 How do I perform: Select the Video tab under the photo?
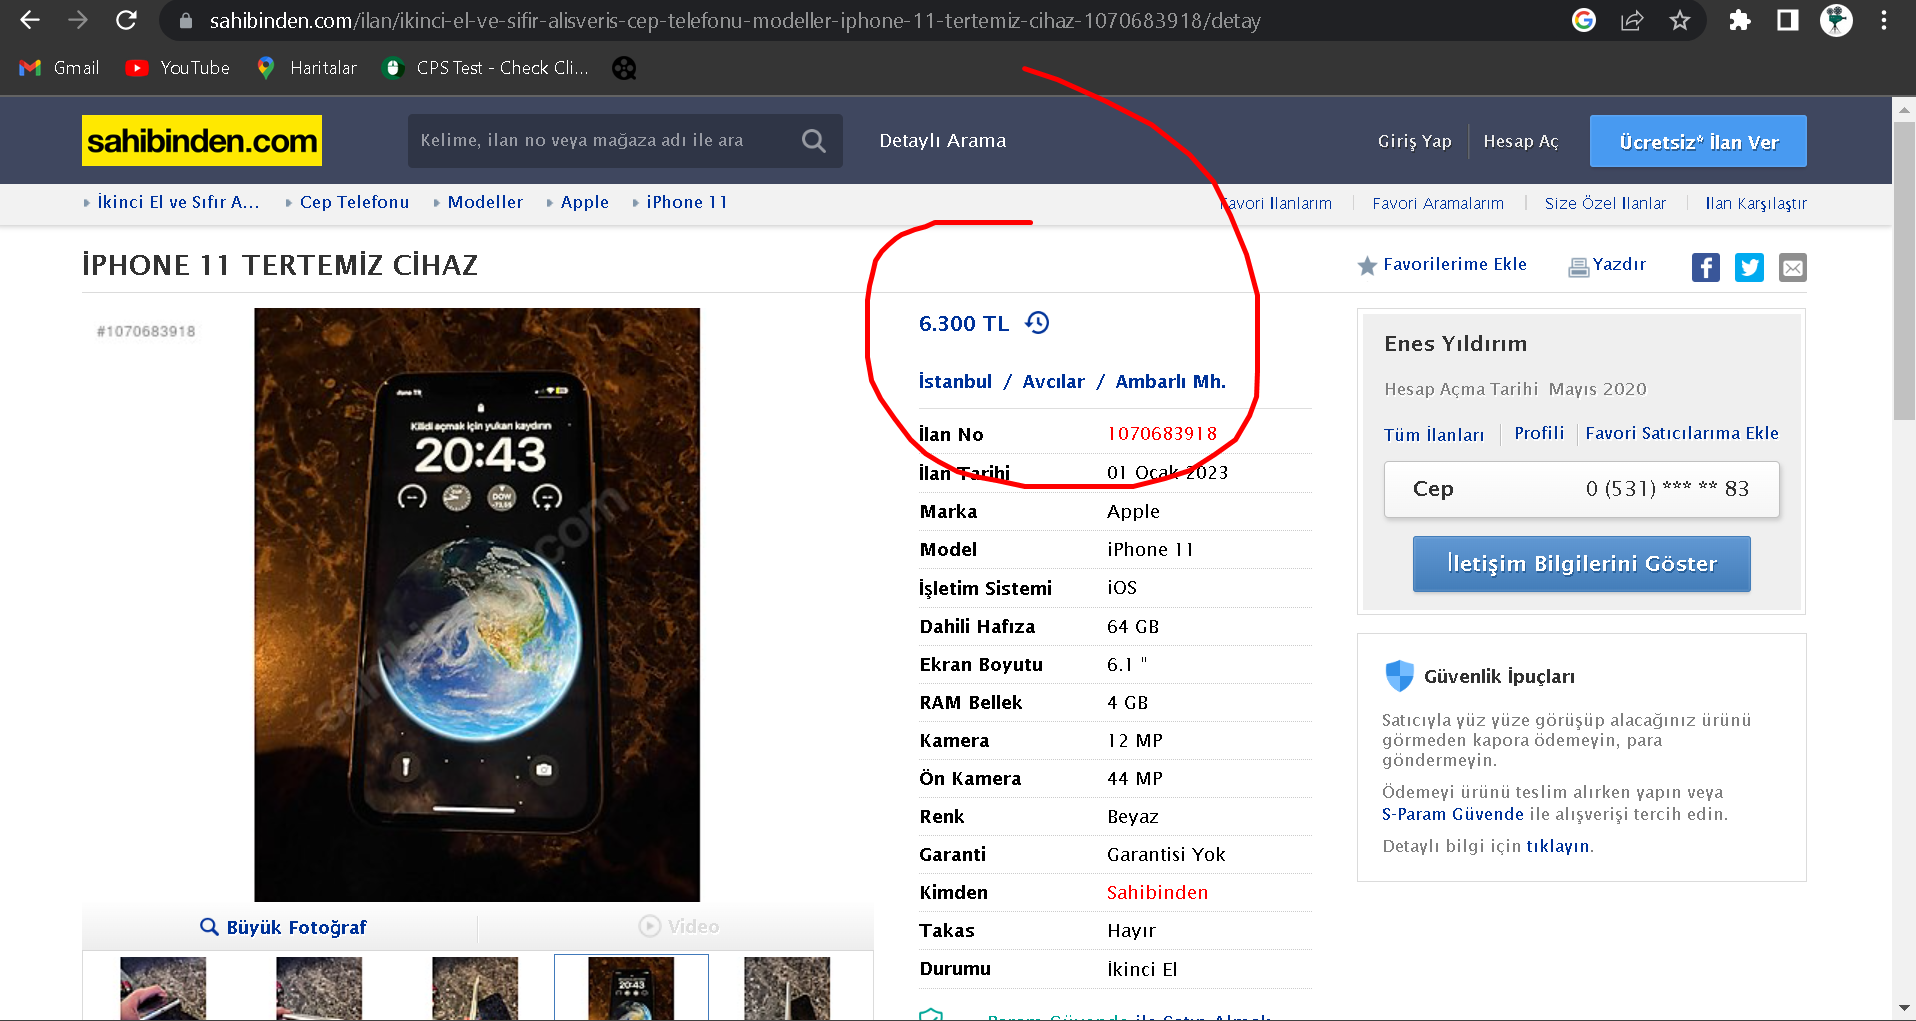tap(679, 927)
